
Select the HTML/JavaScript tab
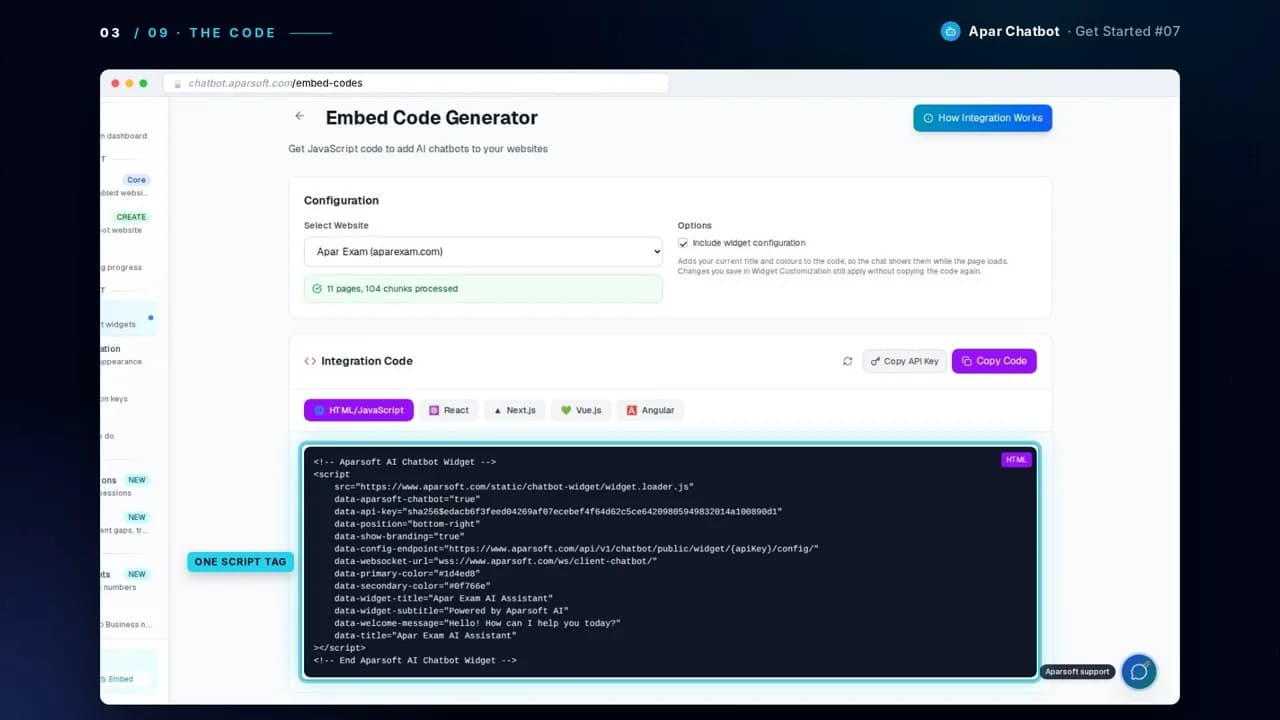(x=359, y=410)
